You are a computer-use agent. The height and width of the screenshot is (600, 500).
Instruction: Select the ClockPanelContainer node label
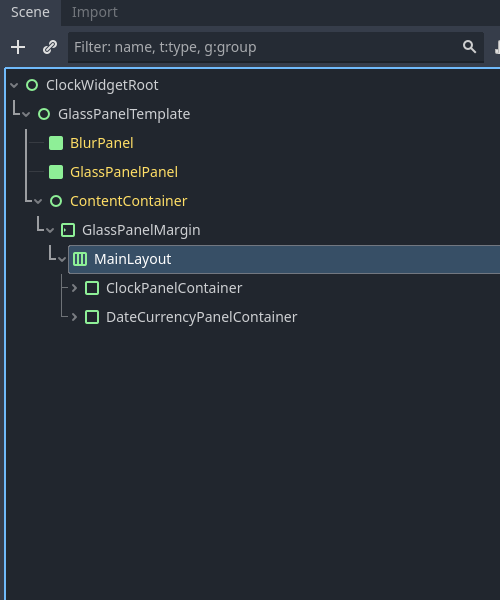(174, 288)
